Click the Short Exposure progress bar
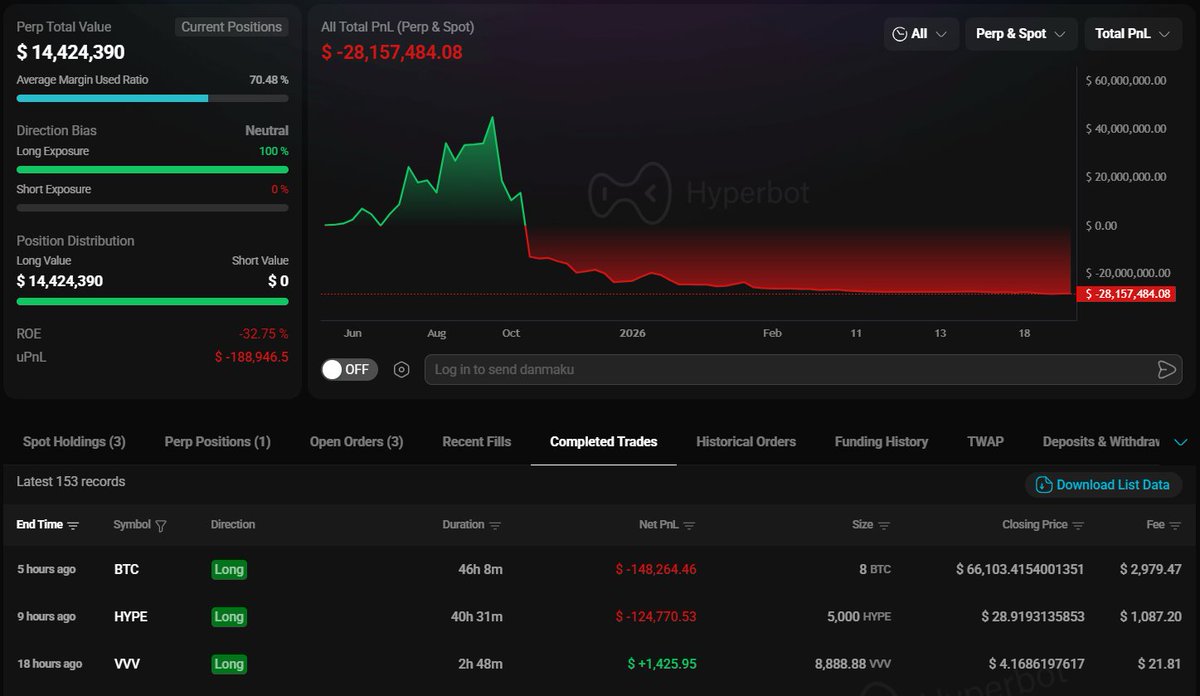This screenshot has width=1200, height=696. point(152,208)
